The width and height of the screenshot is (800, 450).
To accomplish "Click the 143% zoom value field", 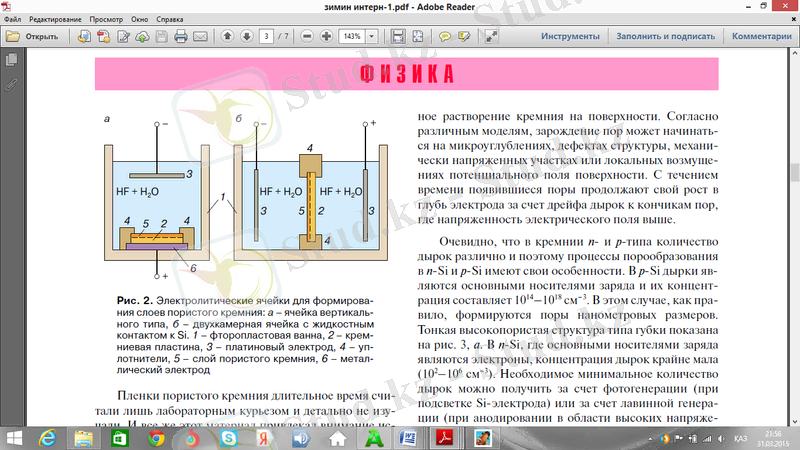I will pos(352,36).
